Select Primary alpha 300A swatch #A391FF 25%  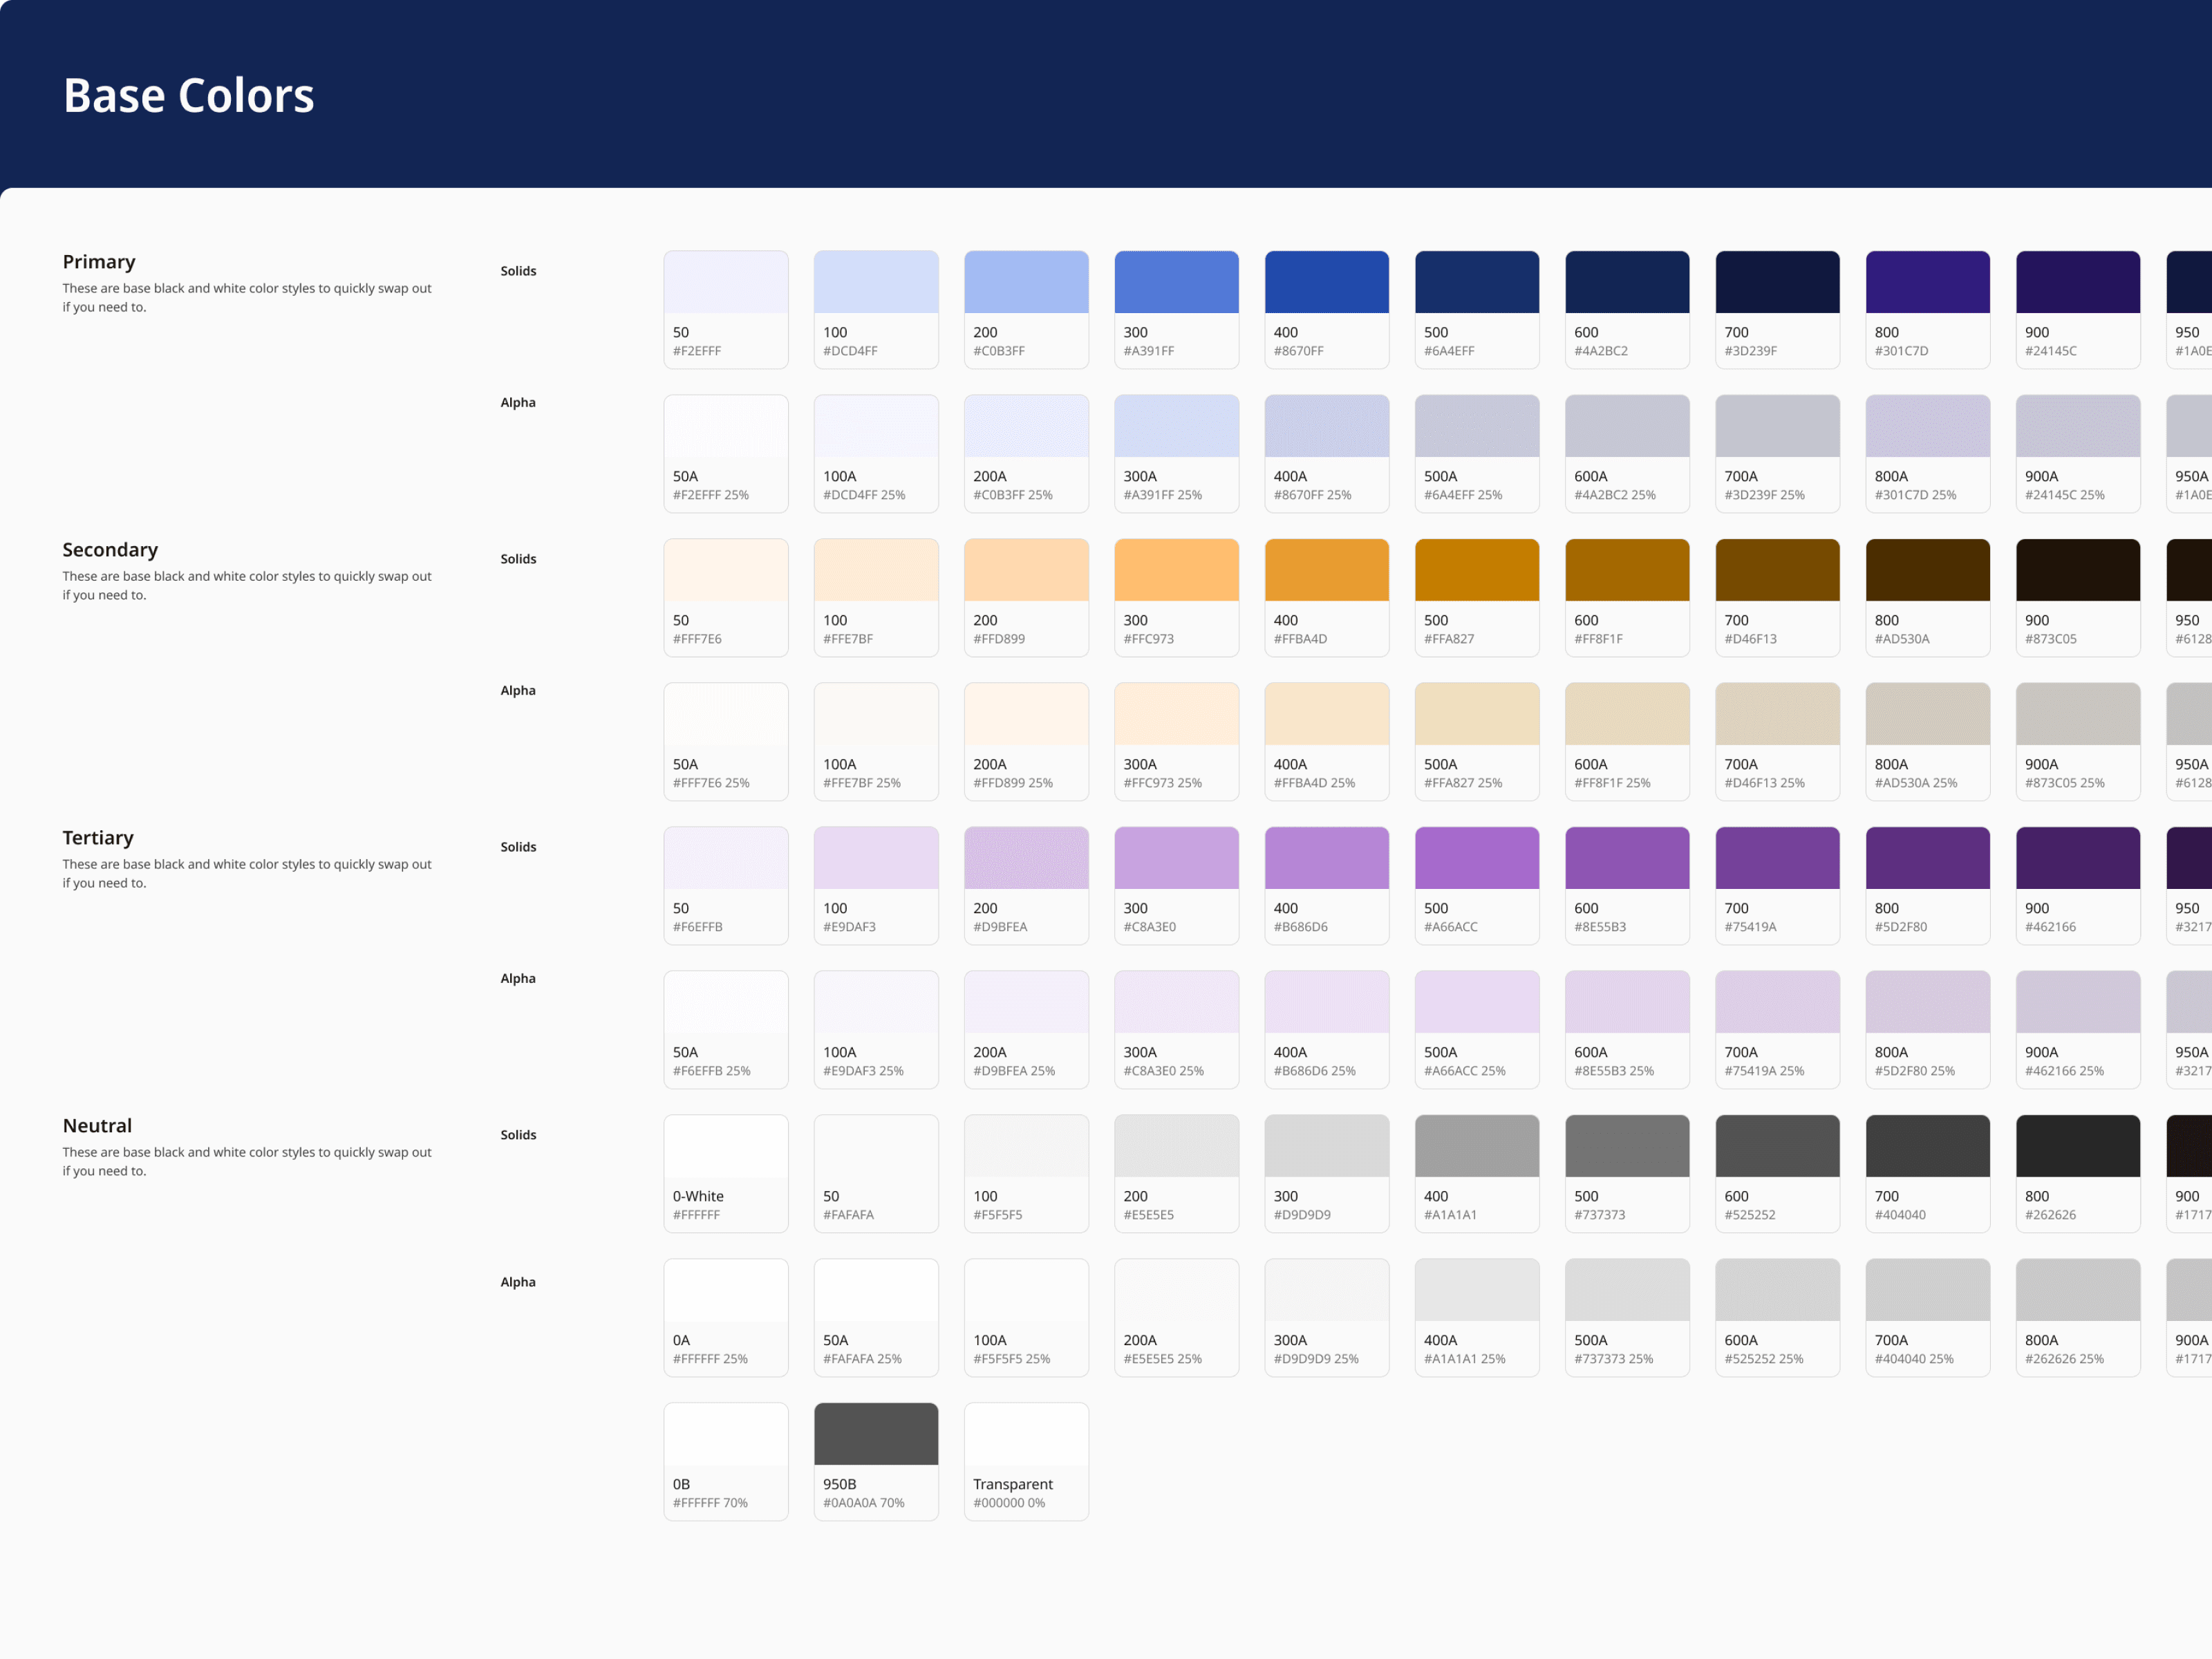point(1176,454)
